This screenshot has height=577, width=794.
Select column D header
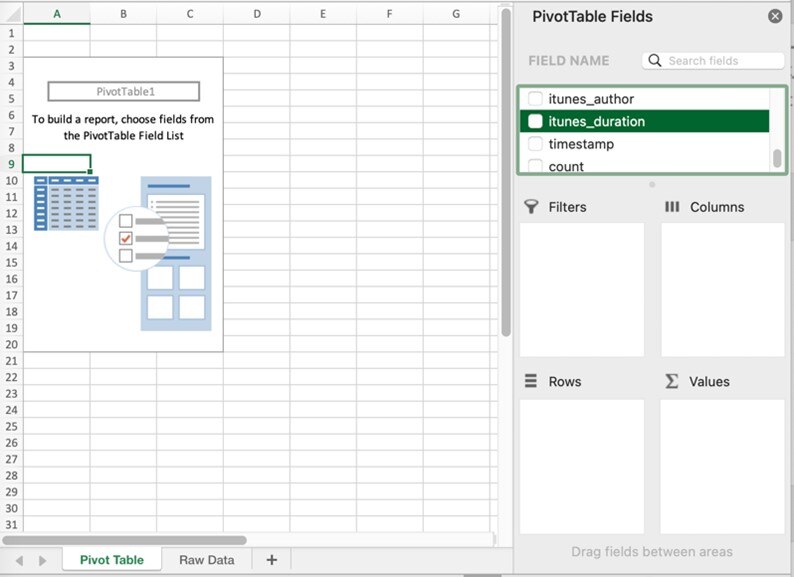(x=257, y=14)
